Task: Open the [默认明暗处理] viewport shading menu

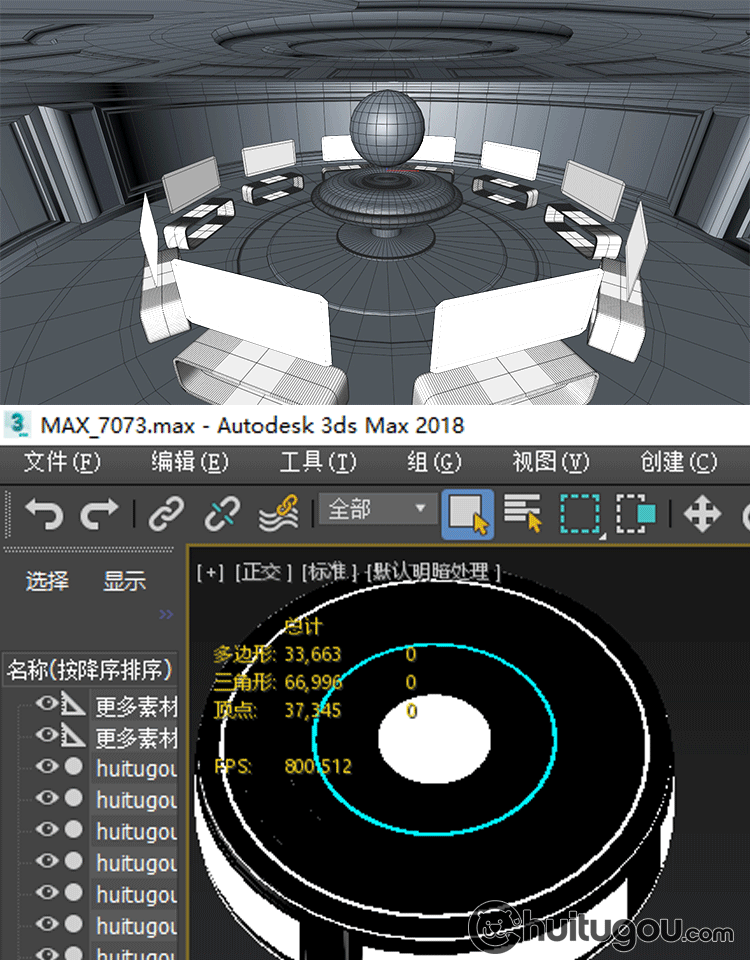Action: point(434,572)
